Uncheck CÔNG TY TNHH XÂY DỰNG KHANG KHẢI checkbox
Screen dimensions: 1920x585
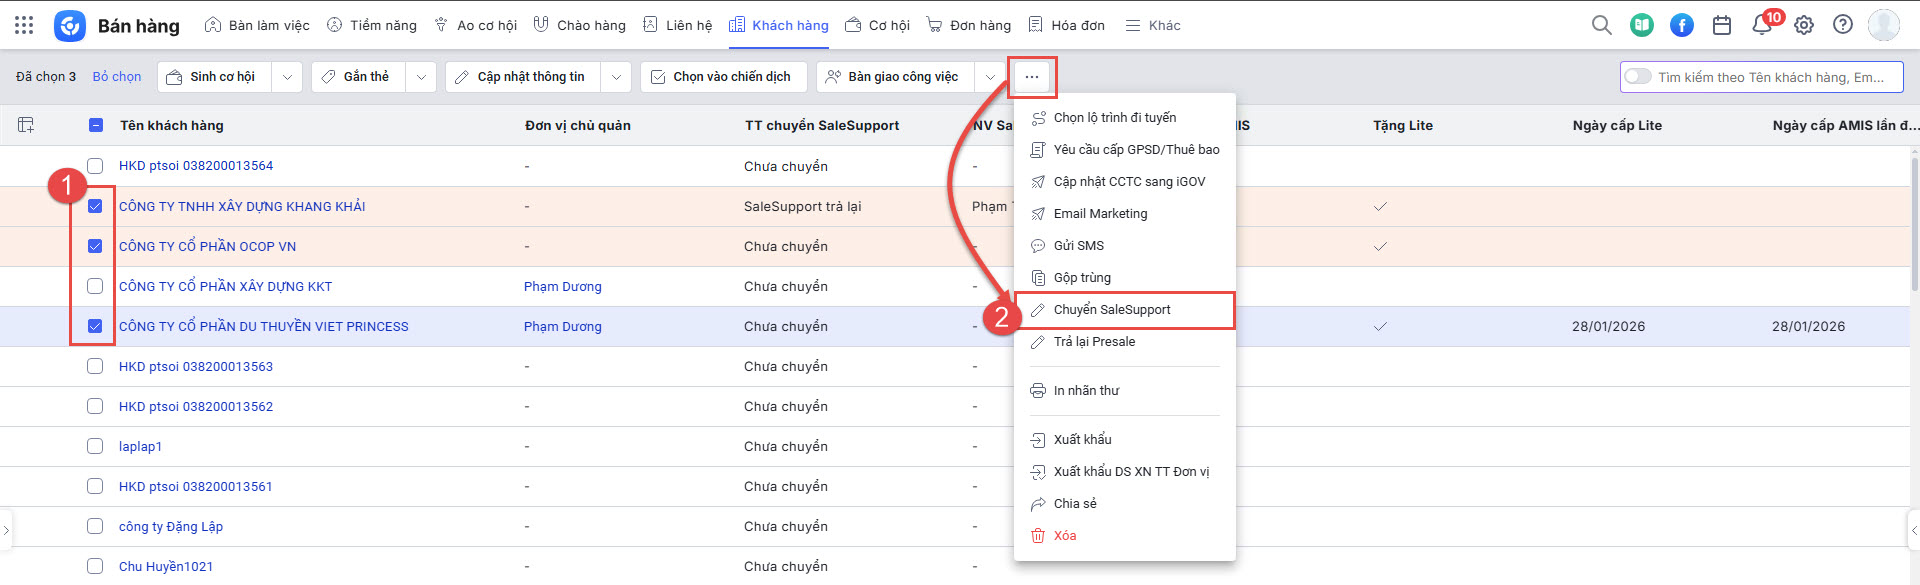point(95,206)
